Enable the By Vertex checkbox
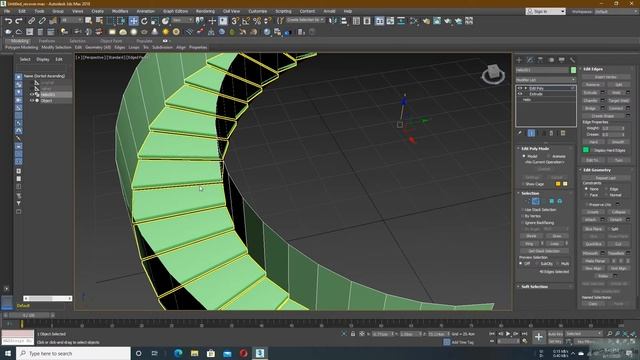The height and width of the screenshot is (360, 640). pyautogui.click(x=522, y=216)
